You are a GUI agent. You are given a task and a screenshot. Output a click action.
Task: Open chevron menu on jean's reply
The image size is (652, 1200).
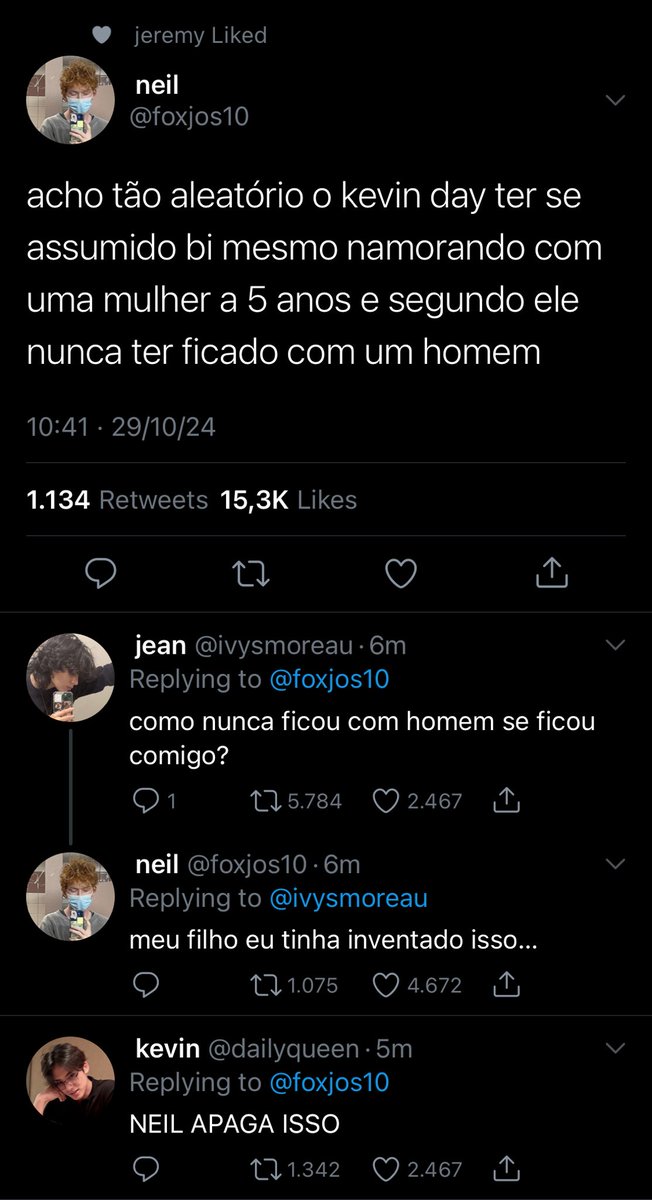(x=615, y=646)
